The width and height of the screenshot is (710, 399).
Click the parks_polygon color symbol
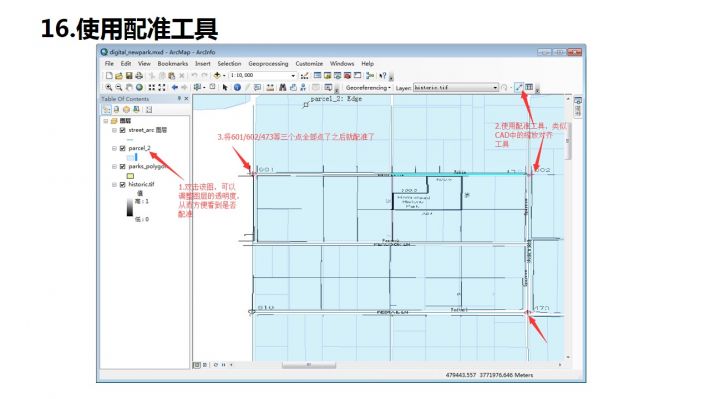130,176
